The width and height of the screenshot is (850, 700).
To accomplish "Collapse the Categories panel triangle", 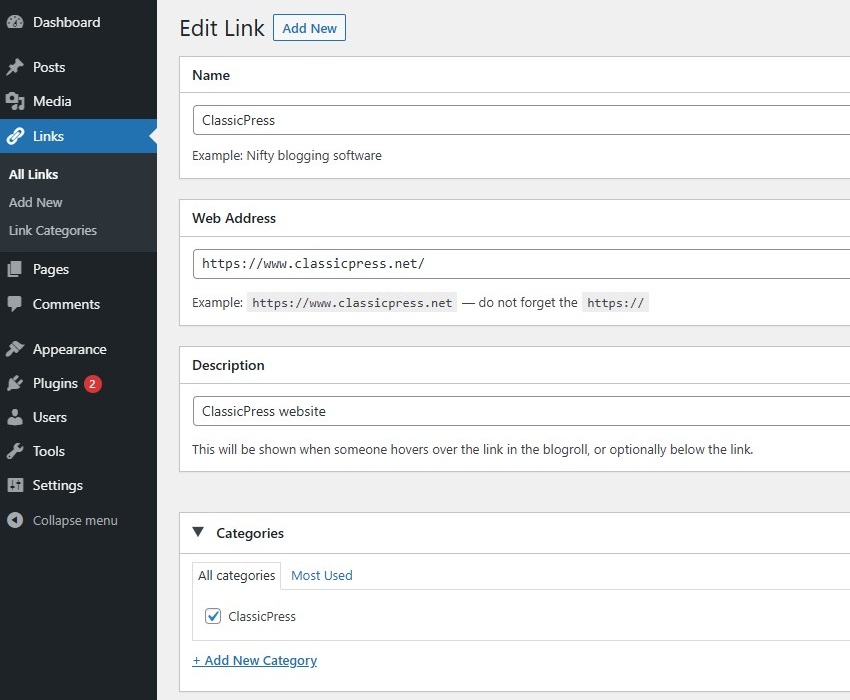I will (x=198, y=532).
